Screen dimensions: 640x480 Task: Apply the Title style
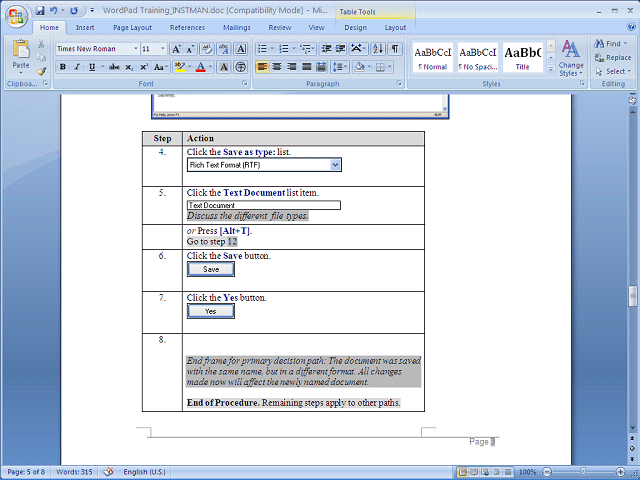(522, 57)
